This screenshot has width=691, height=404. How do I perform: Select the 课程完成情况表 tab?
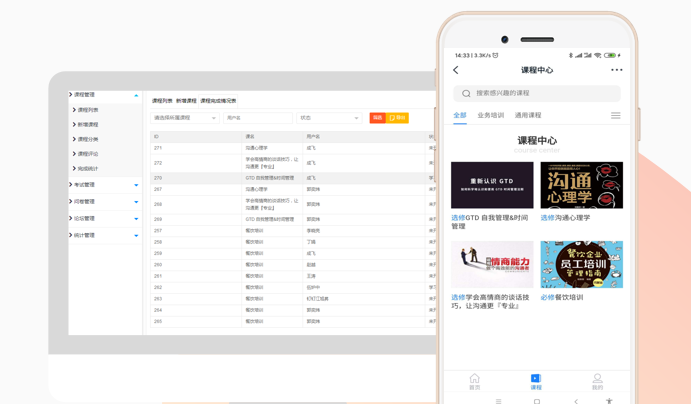pyautogui.click(x=218, y=101)
